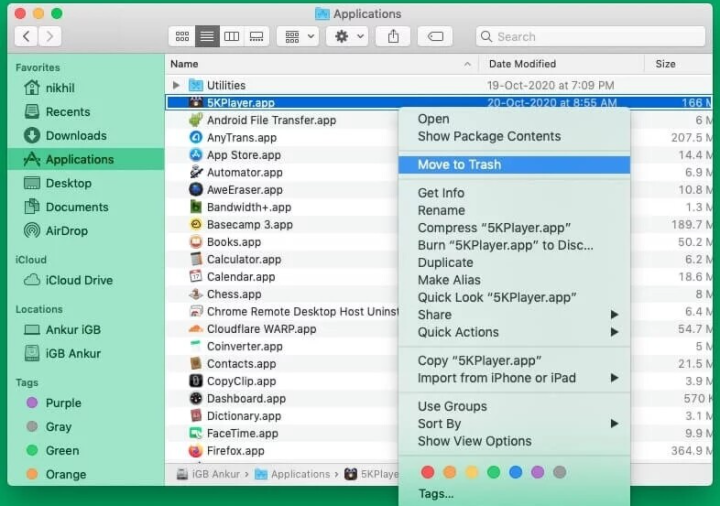721x506 pixels.
Task: Select the Green tag in sidebar
Action: click(86, 451)
